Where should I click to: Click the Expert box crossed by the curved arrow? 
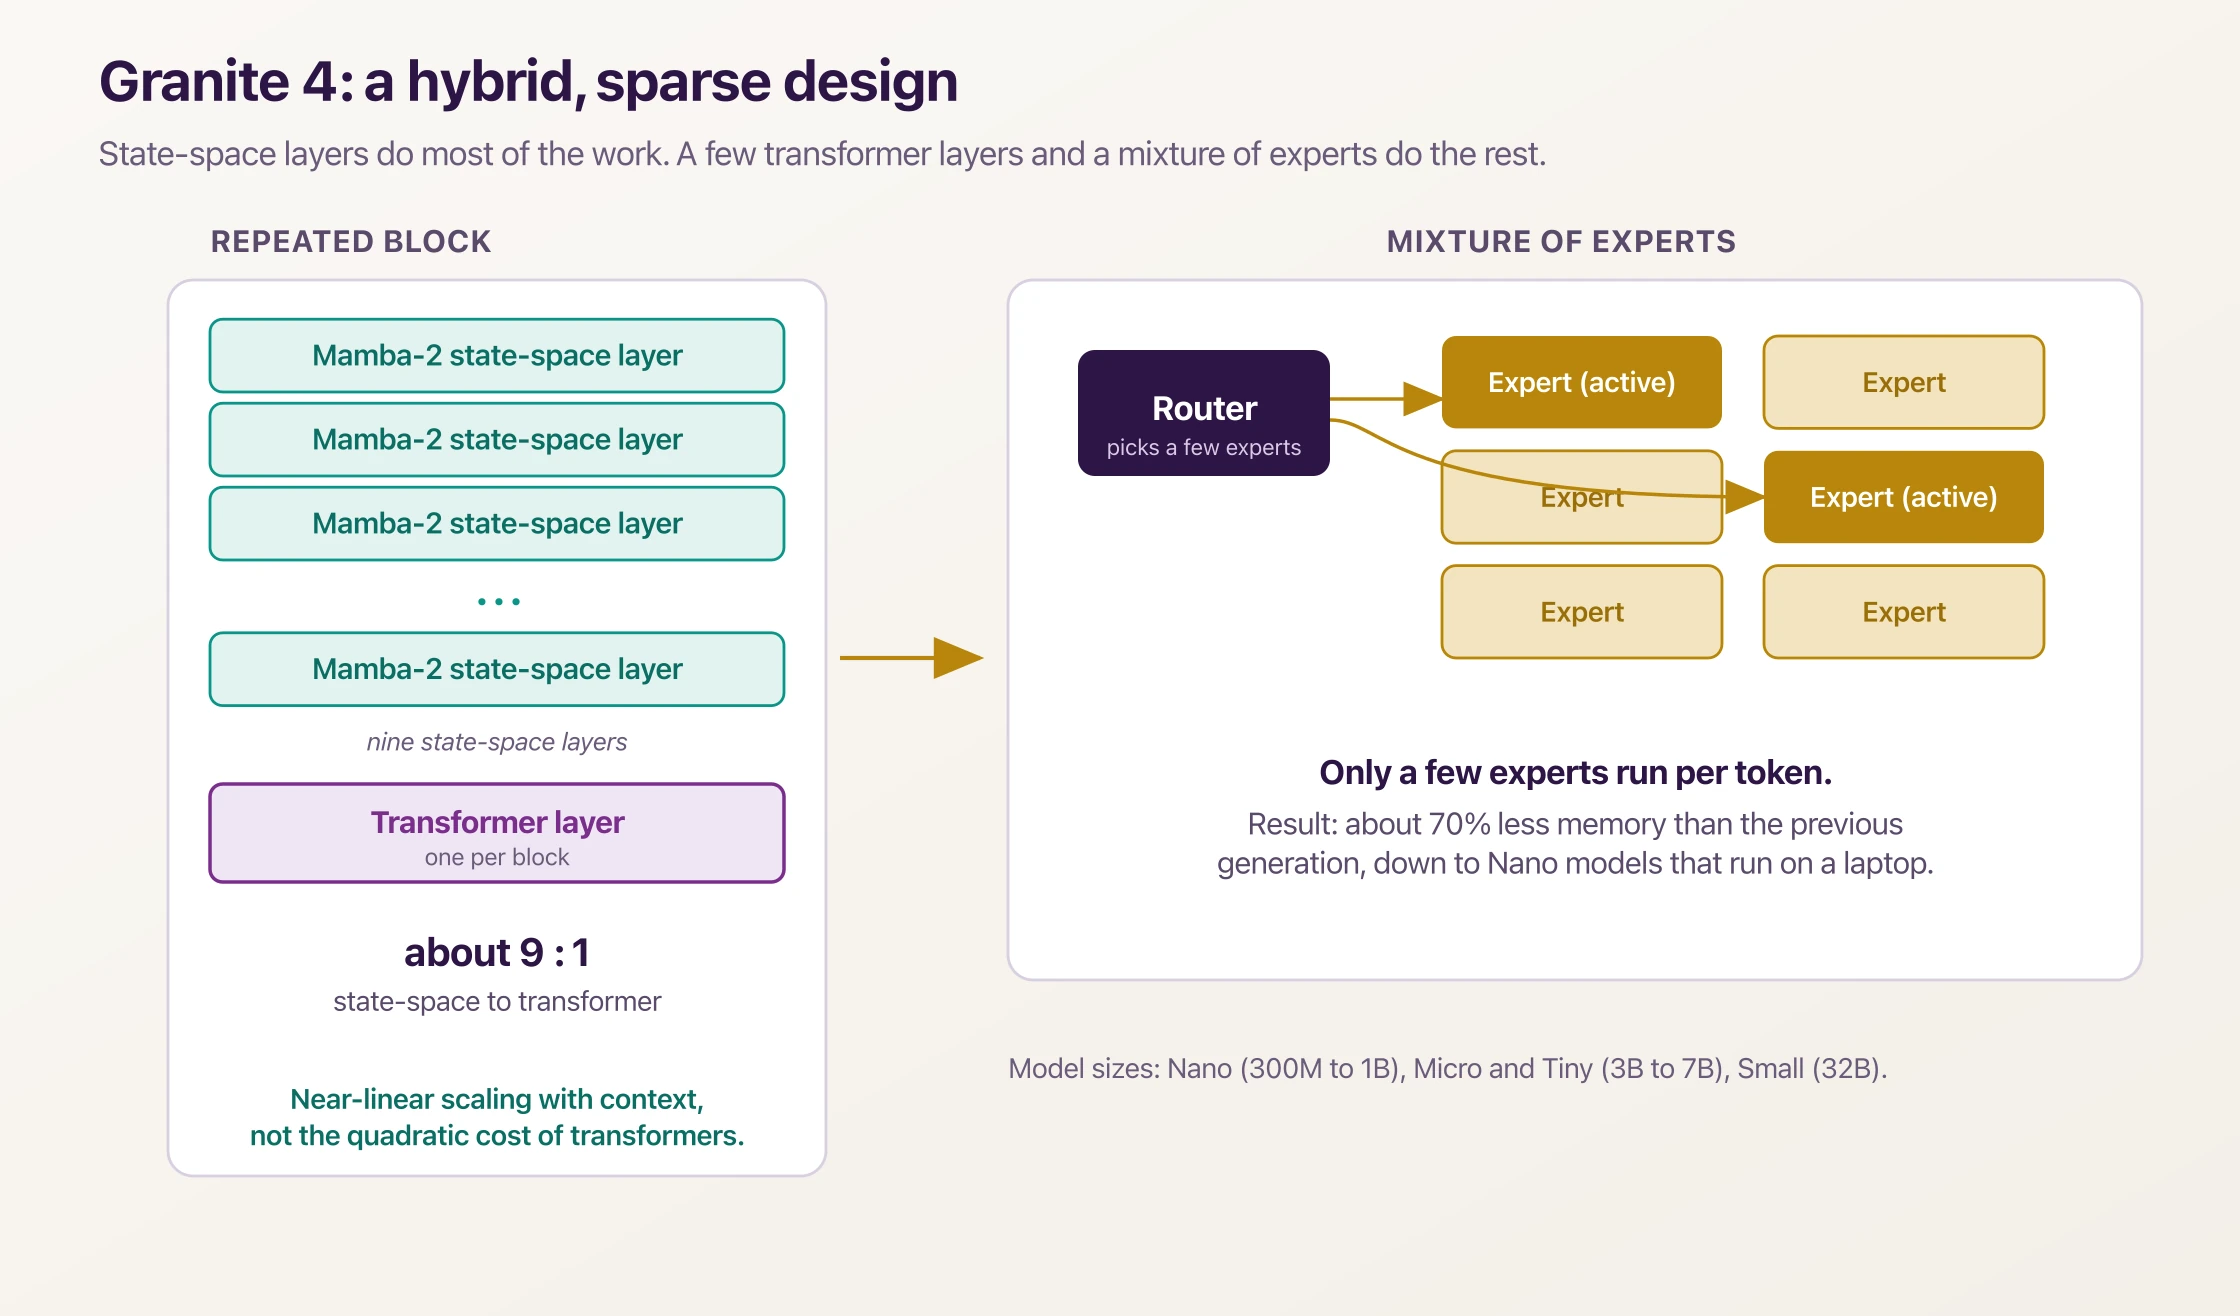[1582, 497]
